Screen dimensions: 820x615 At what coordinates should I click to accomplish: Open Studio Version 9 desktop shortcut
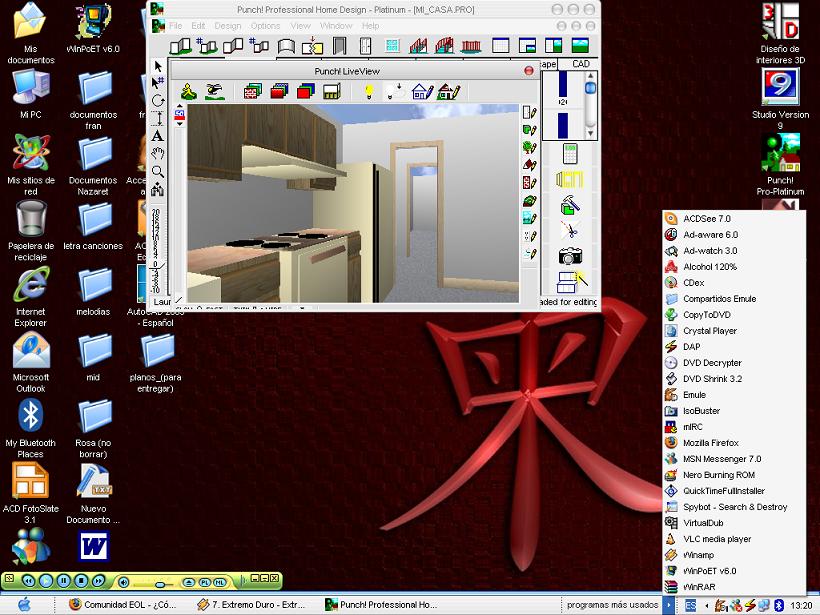point(780,98)
